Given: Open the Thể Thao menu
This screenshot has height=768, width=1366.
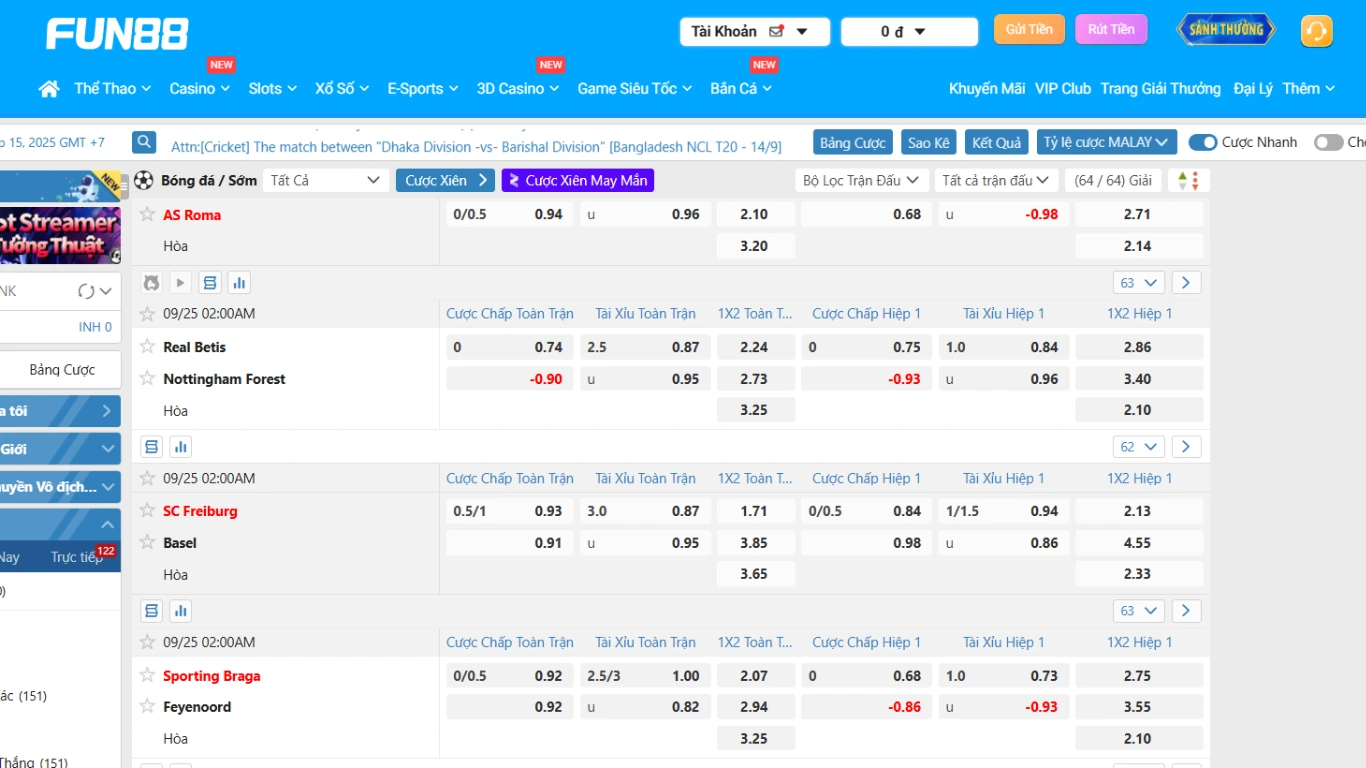Looking at the screenshot, I should pyautogui.click(x=112, y=89).
